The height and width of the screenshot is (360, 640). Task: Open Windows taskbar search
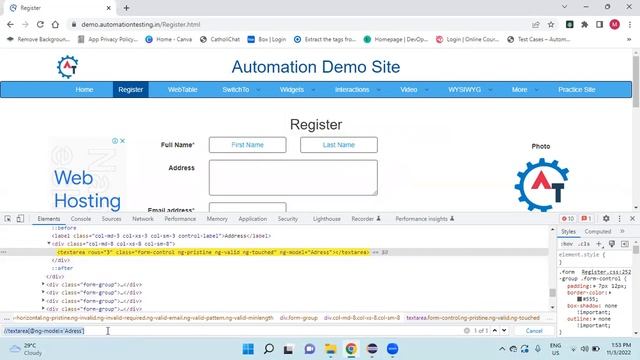coord(269,349)
